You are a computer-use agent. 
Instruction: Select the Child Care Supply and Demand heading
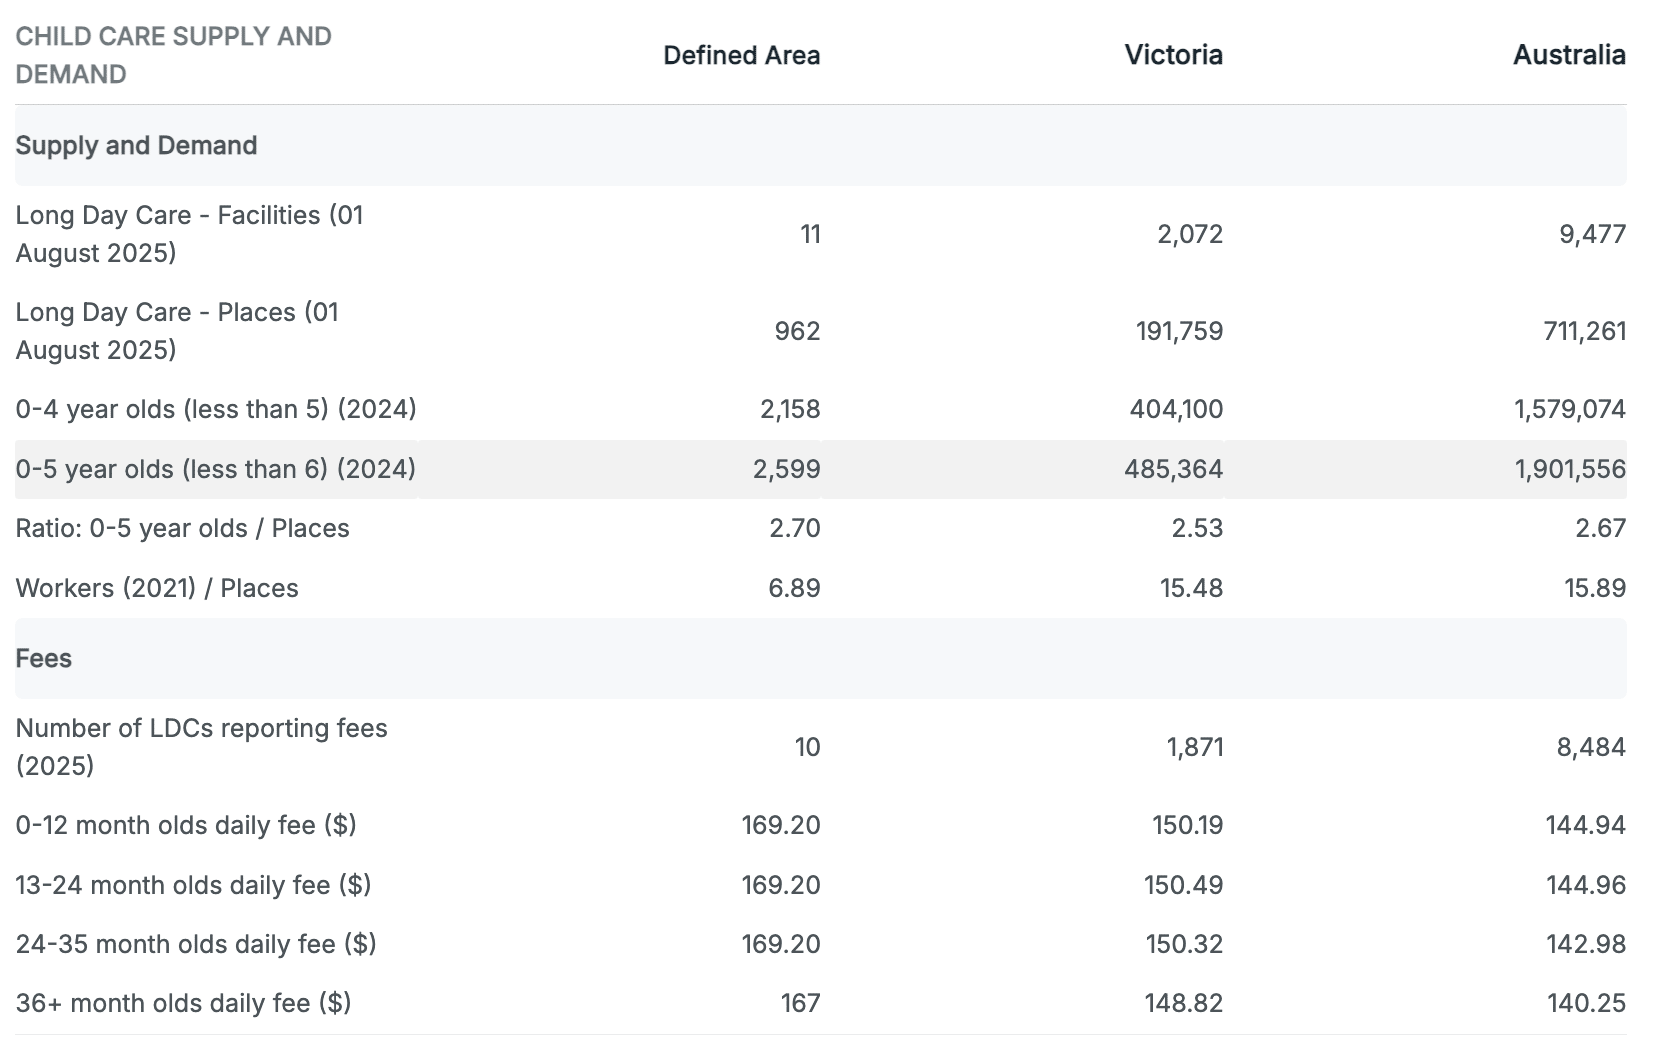pos(173,55)
